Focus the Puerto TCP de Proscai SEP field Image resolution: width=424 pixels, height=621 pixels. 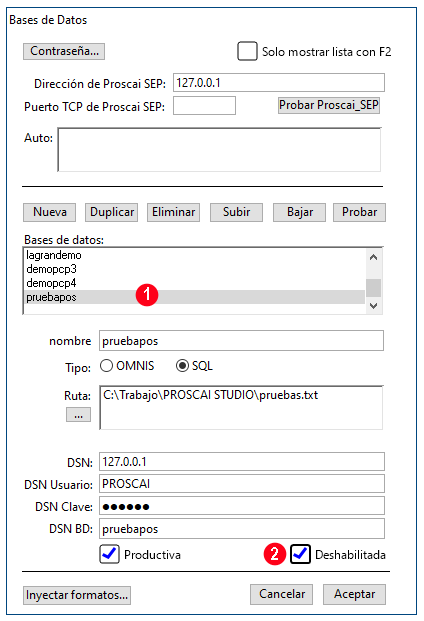coord(204,106)
